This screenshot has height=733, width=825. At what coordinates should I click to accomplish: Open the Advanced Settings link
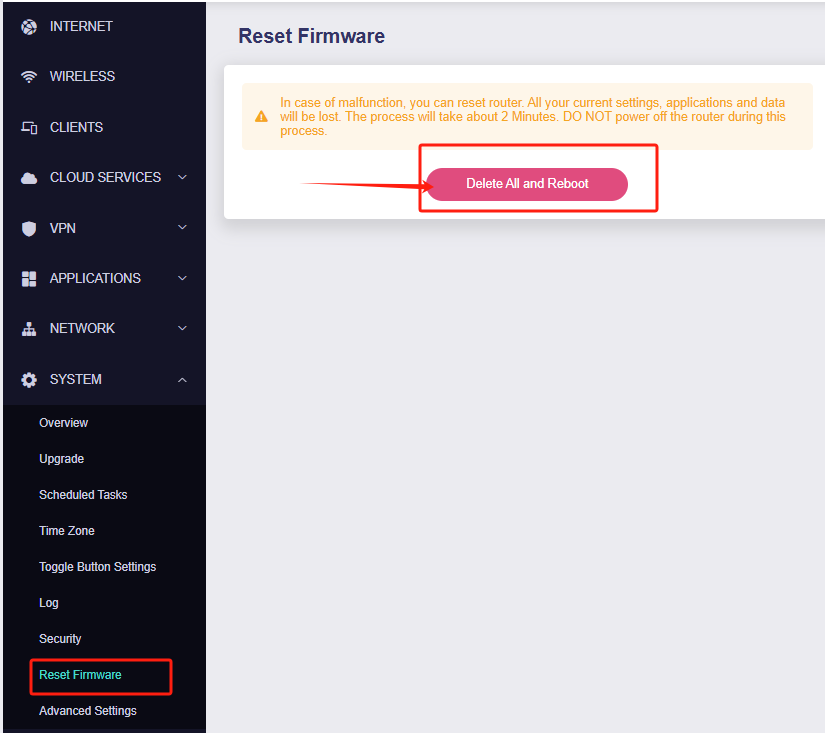pos(88,711)
